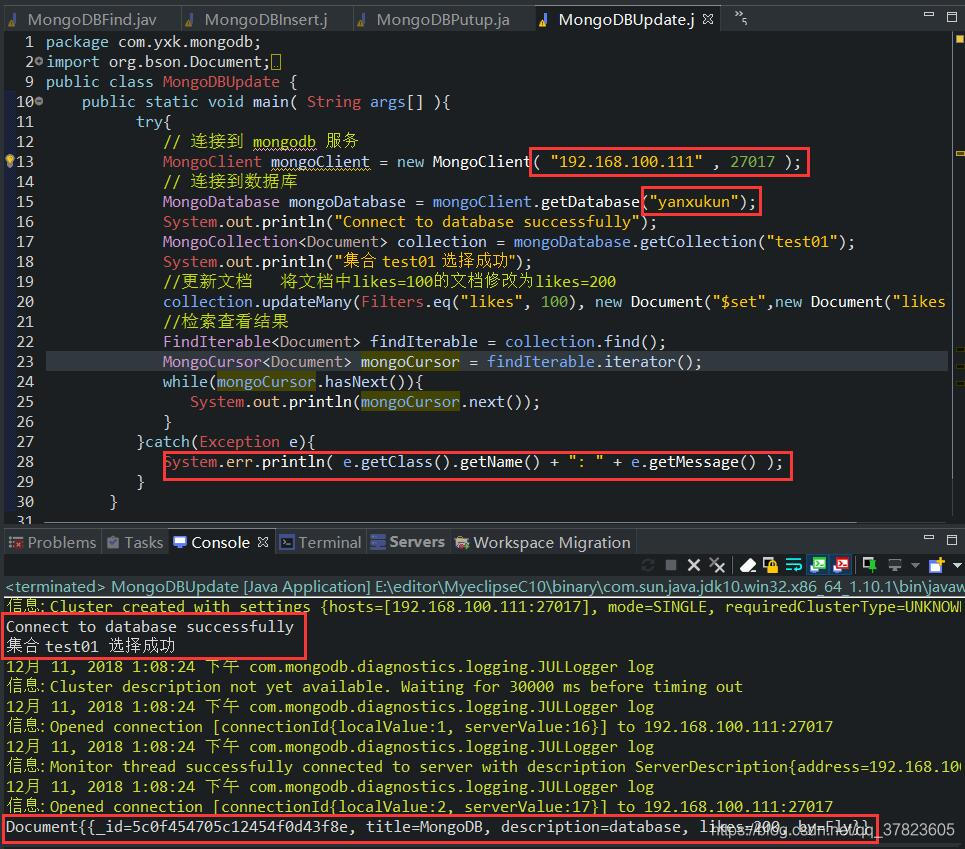Switch to the Terminal view tab

321,542
